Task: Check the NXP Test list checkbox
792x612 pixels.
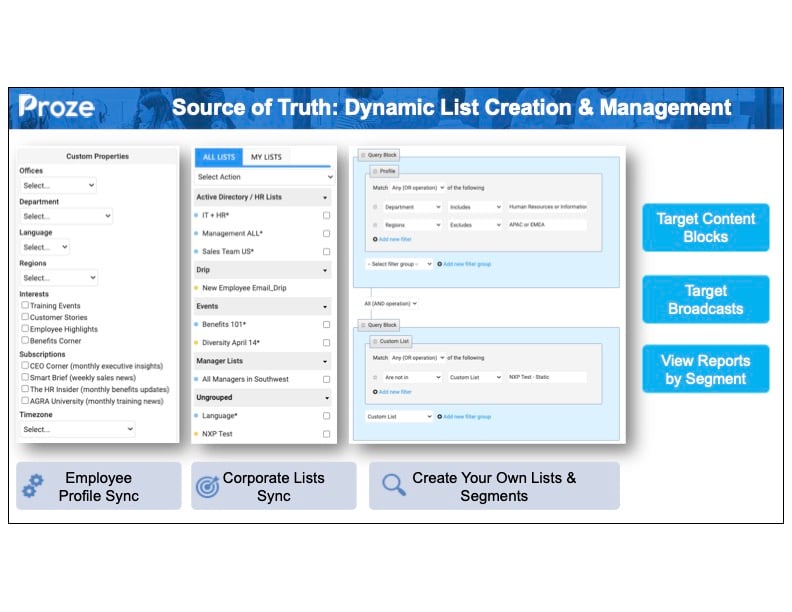Action: coord(326,434)
